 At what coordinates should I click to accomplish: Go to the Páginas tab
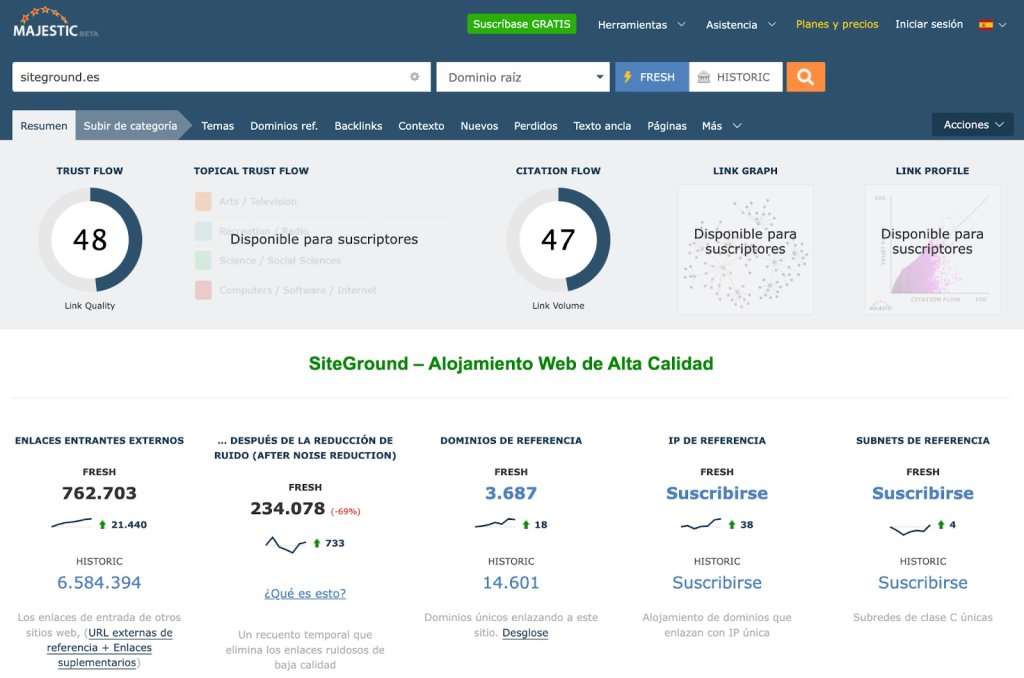tap(667, 126)
